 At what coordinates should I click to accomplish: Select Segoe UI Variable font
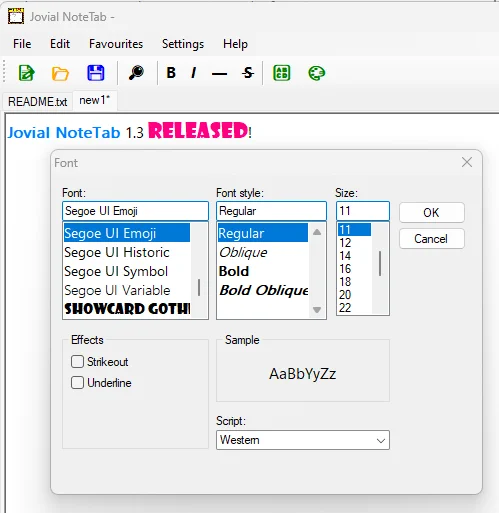pos(127,290)
